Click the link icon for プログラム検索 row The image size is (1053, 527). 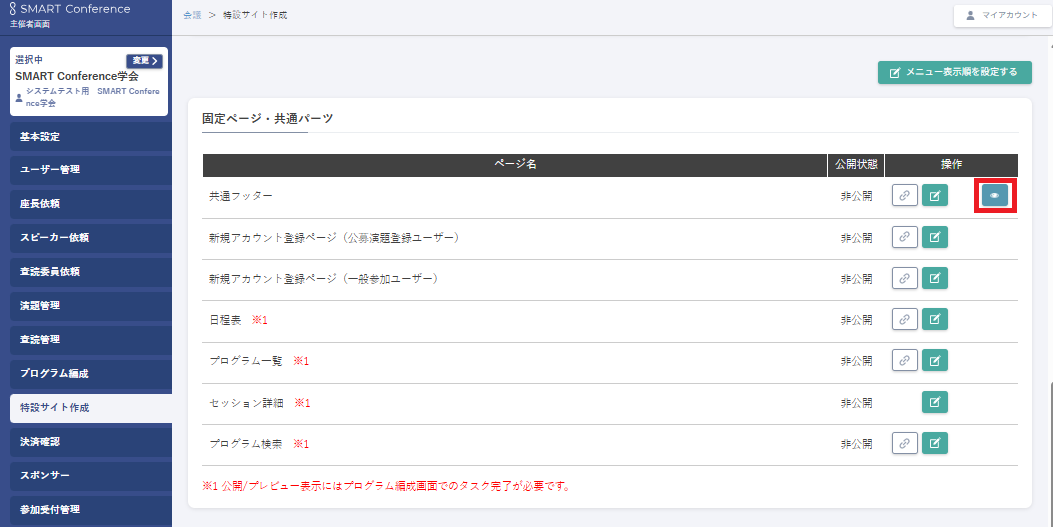[904, 443]
